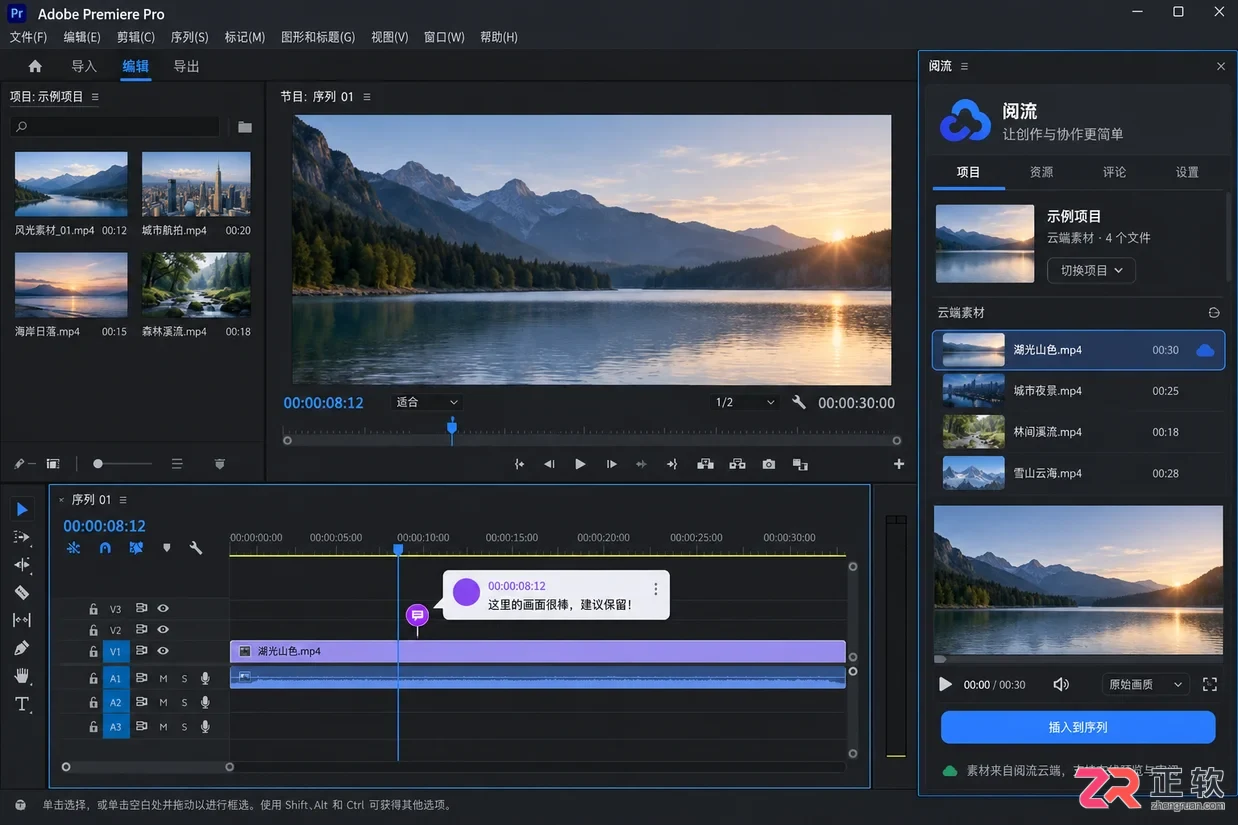The image size is (1238, 825).
Task: Click the Lift button in program monitor
Action: point(705,464)
